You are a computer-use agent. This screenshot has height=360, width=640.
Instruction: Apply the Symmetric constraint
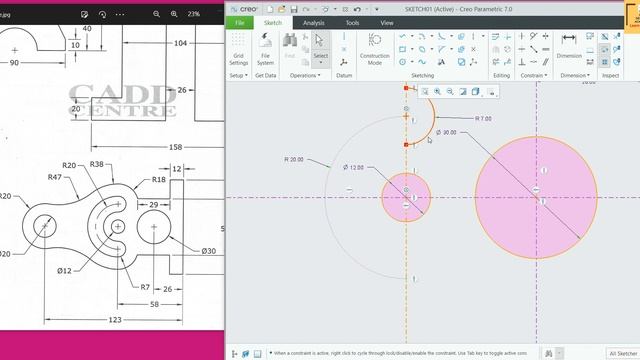(546, 36)
